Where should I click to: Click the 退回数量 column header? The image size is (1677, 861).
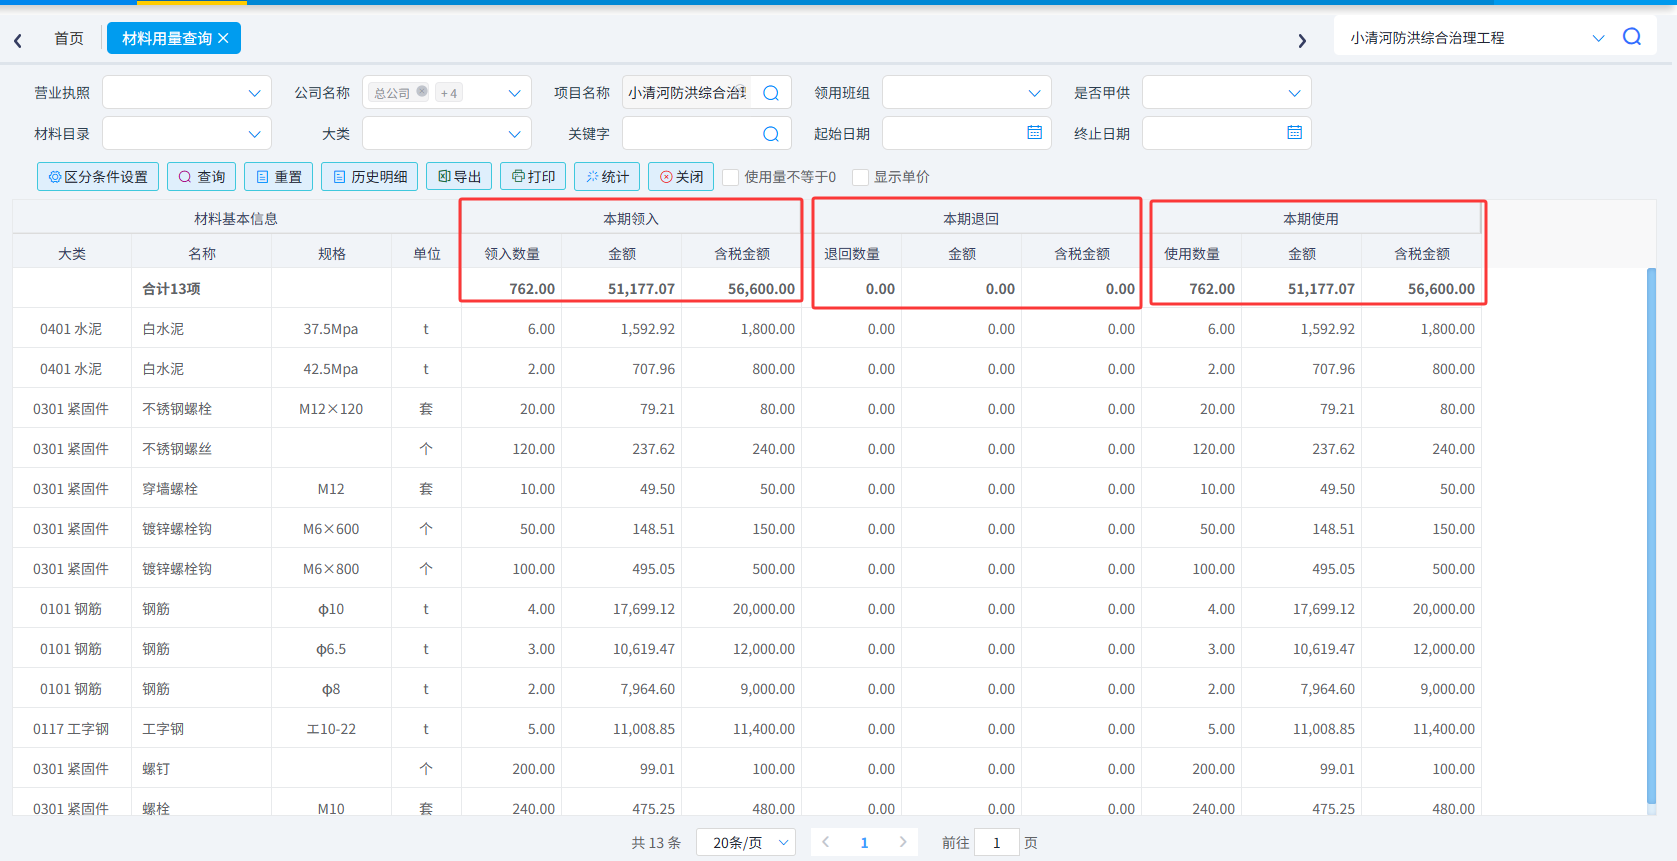852,254
